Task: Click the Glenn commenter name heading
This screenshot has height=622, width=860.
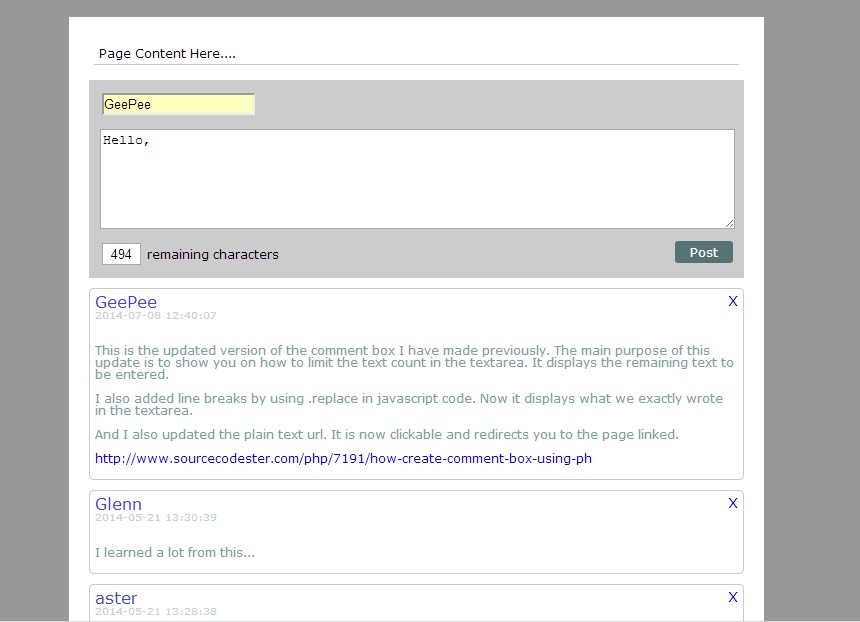Action: [x=118, y=504]
